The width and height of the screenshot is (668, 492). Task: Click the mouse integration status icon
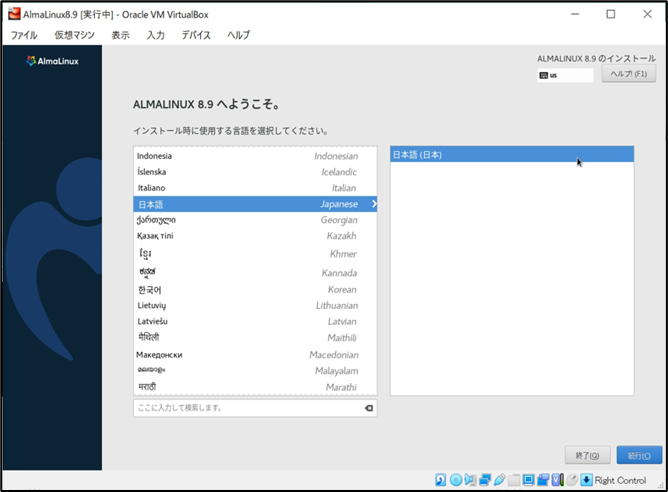tap(572, 480)
